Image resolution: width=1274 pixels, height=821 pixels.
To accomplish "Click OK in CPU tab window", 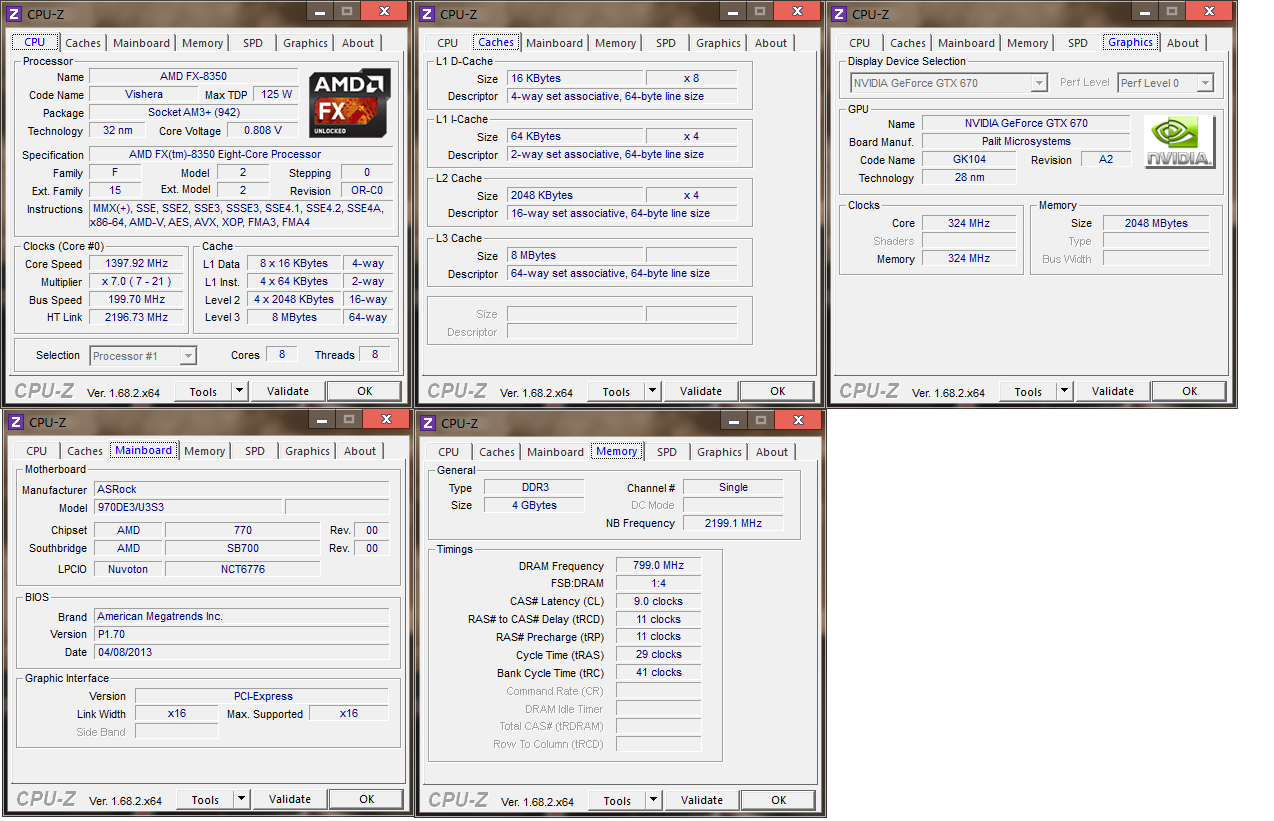I will [365, 391].
